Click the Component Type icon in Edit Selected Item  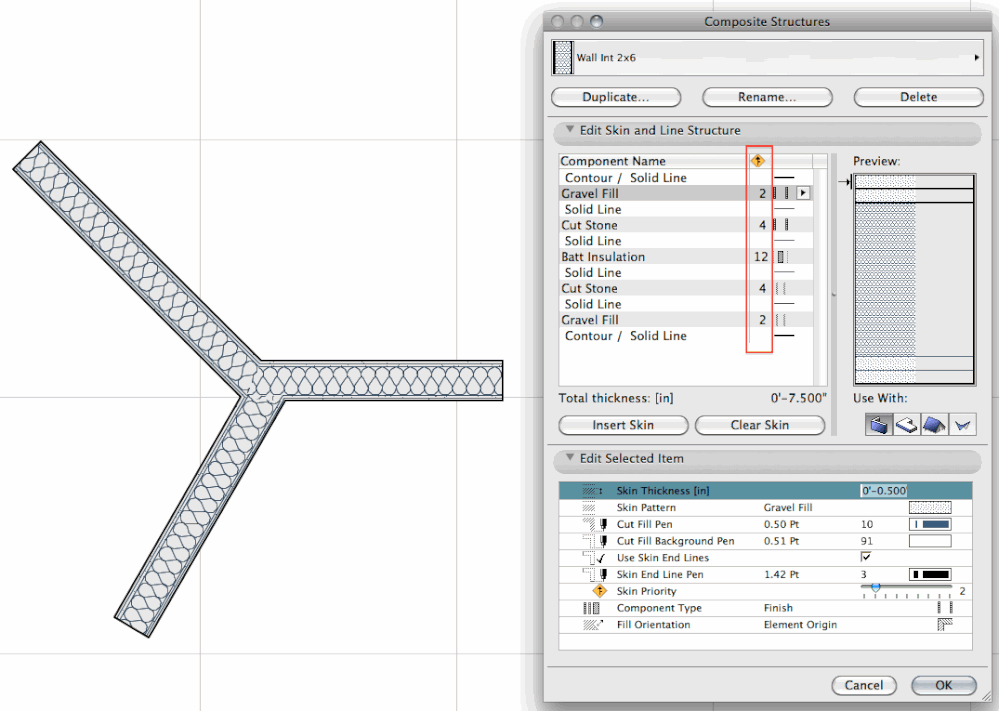click(590, 608)
